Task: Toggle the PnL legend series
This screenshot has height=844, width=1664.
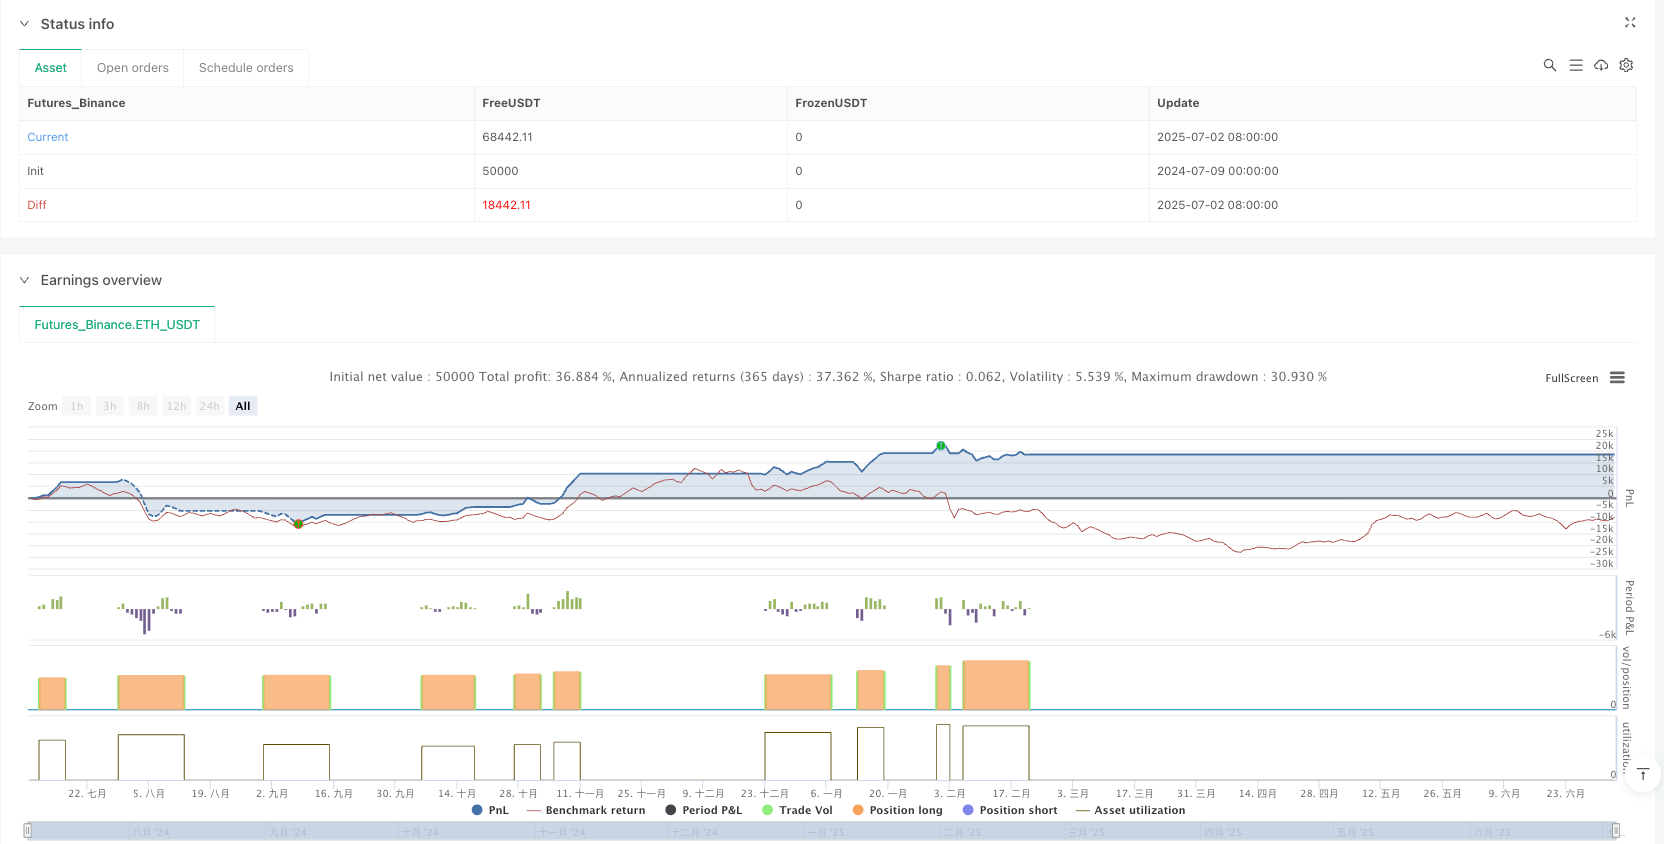Action: pos(490,810)
